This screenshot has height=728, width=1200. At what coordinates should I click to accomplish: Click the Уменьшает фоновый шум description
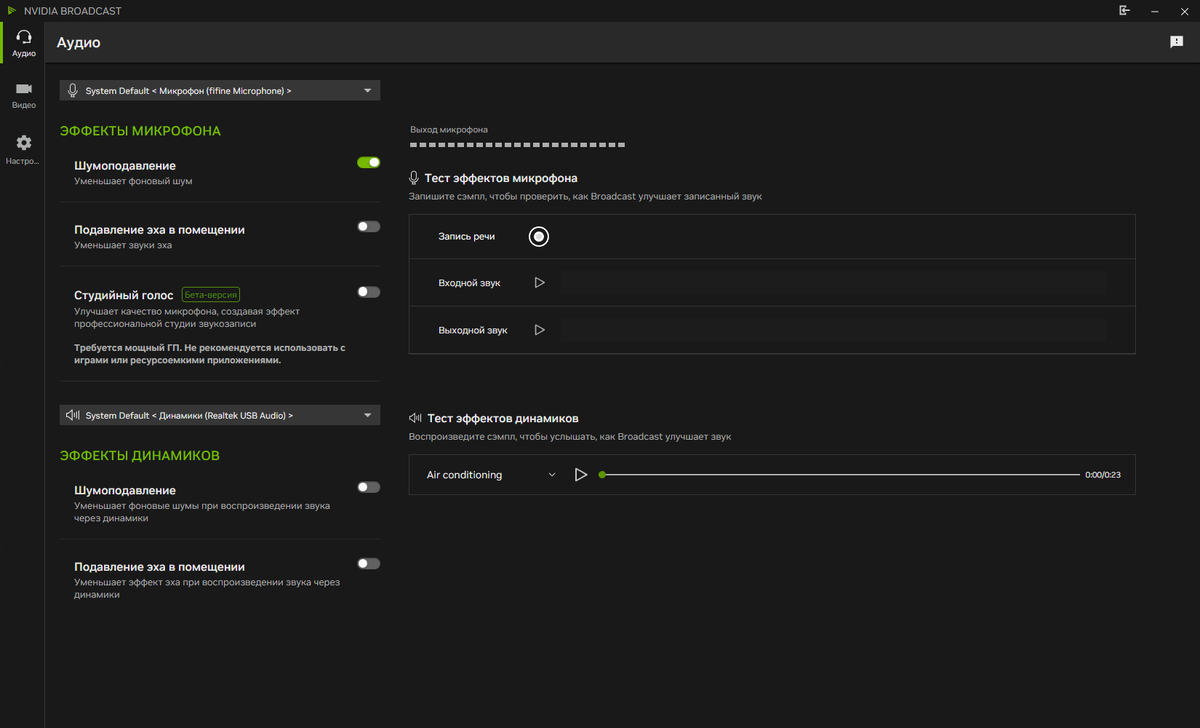click(x=133, y=182)
